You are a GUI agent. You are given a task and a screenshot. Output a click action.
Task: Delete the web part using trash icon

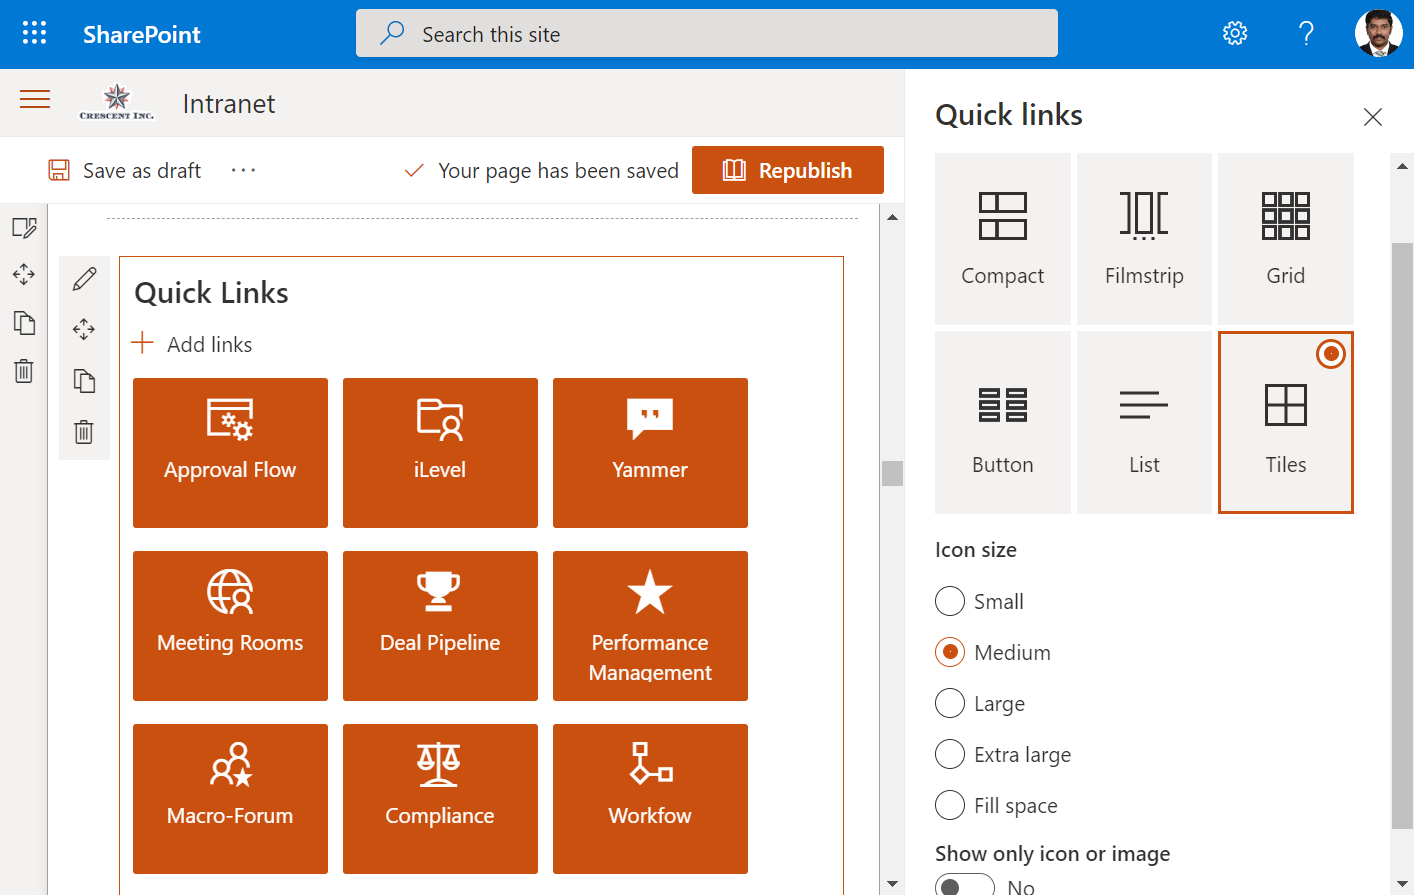85,431
